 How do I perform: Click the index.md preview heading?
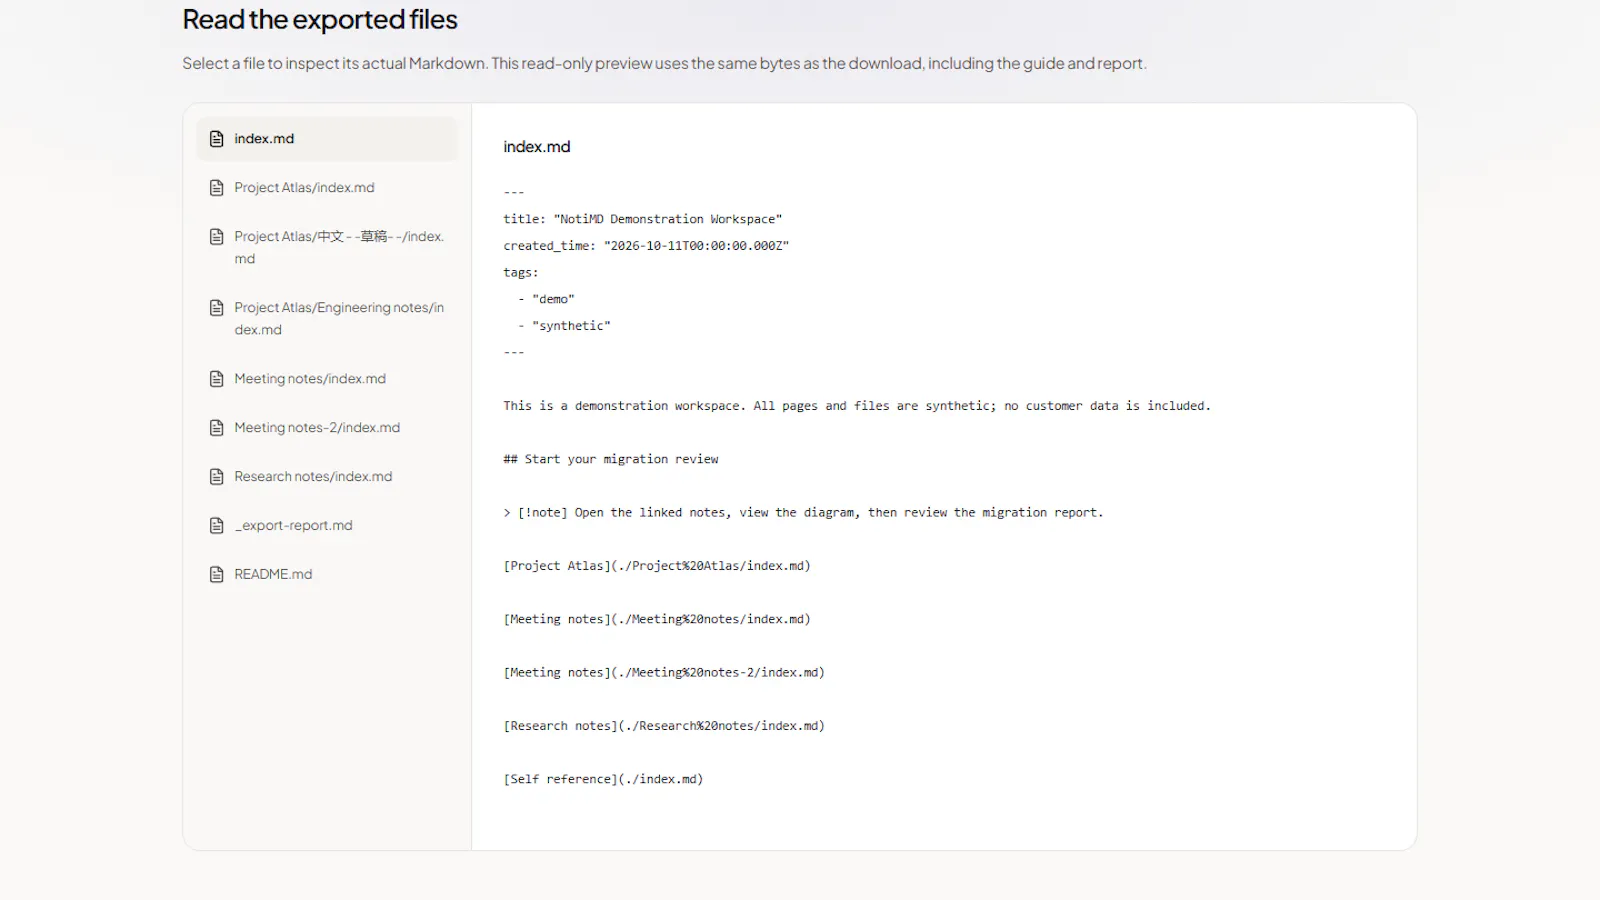tap(537, 147)
